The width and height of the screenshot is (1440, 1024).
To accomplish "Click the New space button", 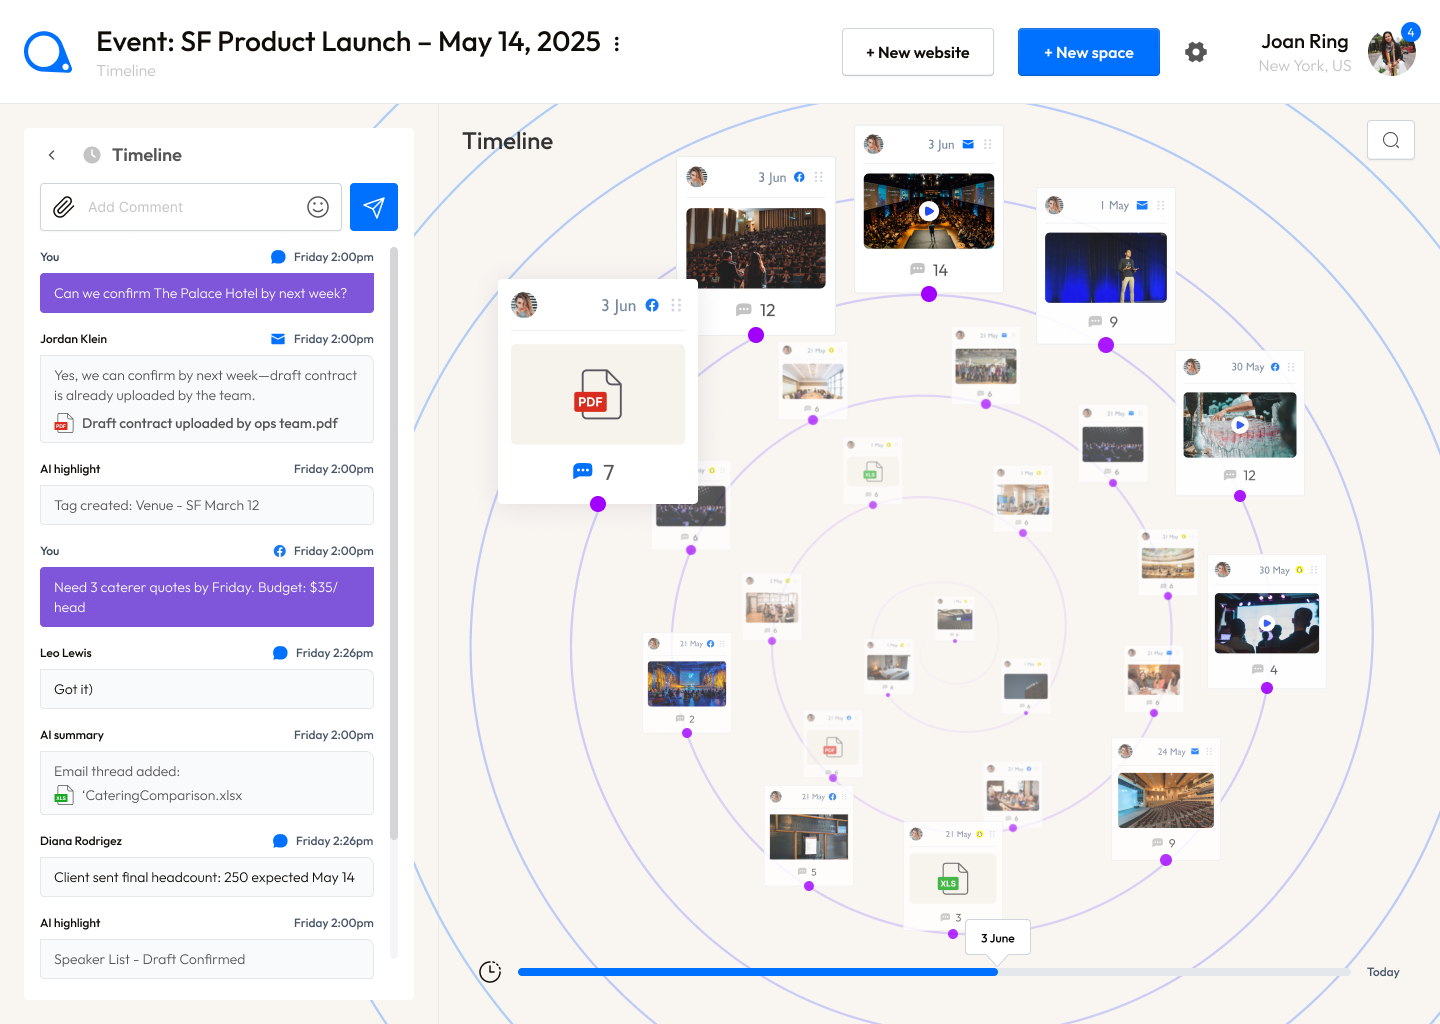I will point(1088,52).
